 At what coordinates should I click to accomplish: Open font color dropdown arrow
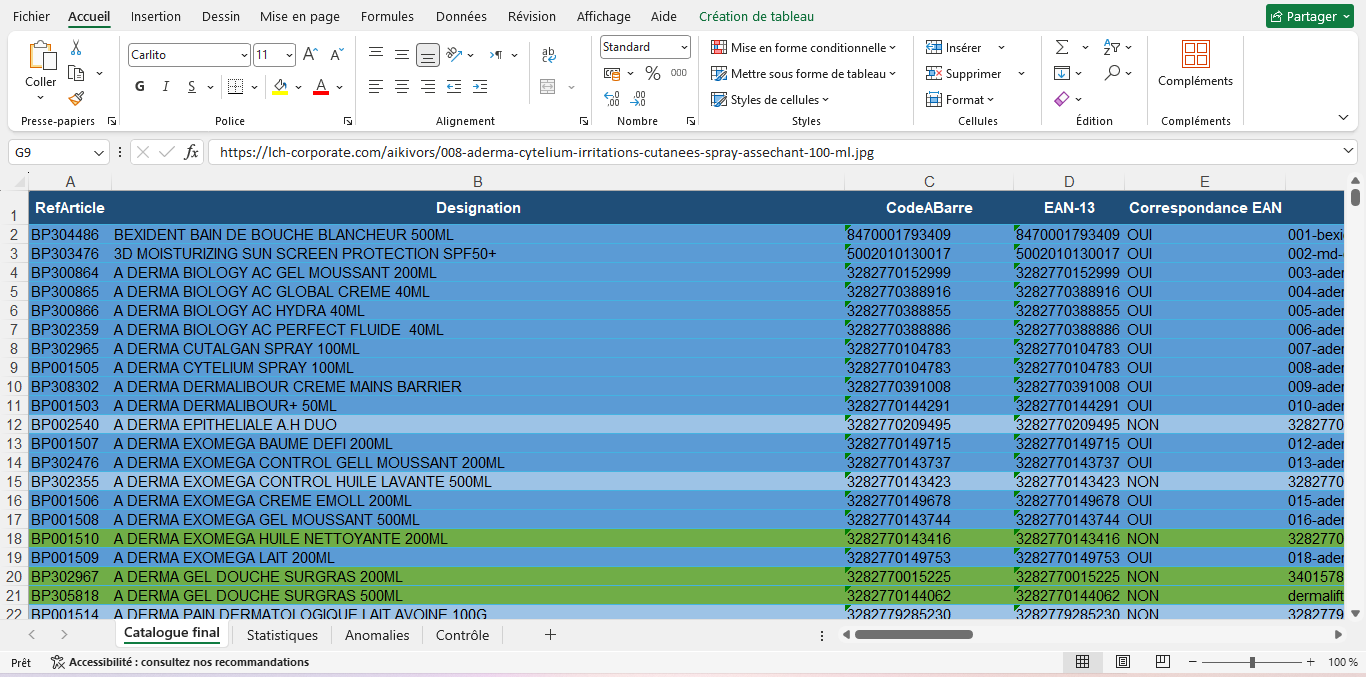(340, 87)
